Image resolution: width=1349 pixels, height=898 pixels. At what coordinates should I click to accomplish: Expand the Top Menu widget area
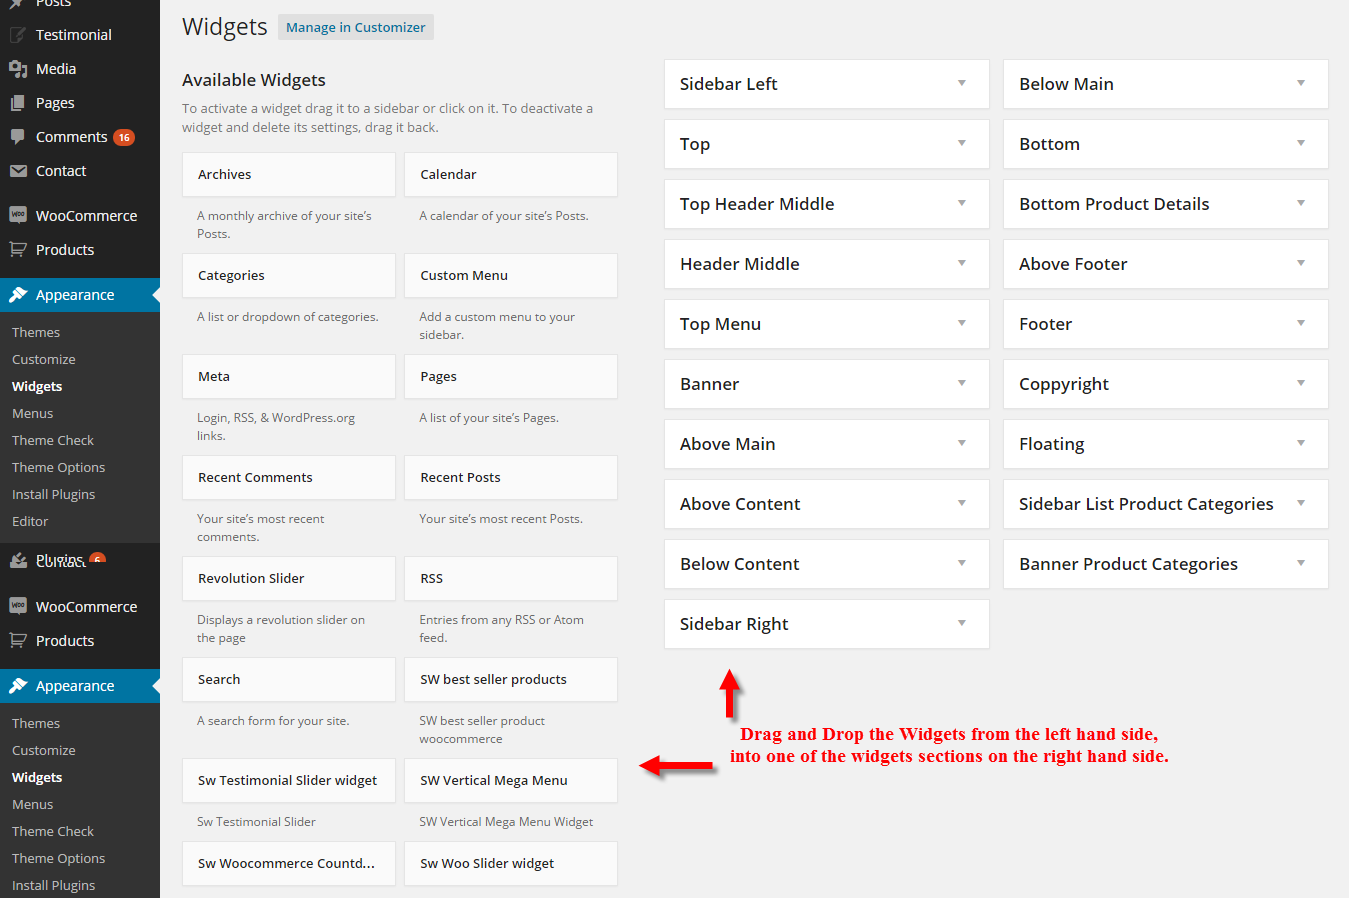point(827,324)
